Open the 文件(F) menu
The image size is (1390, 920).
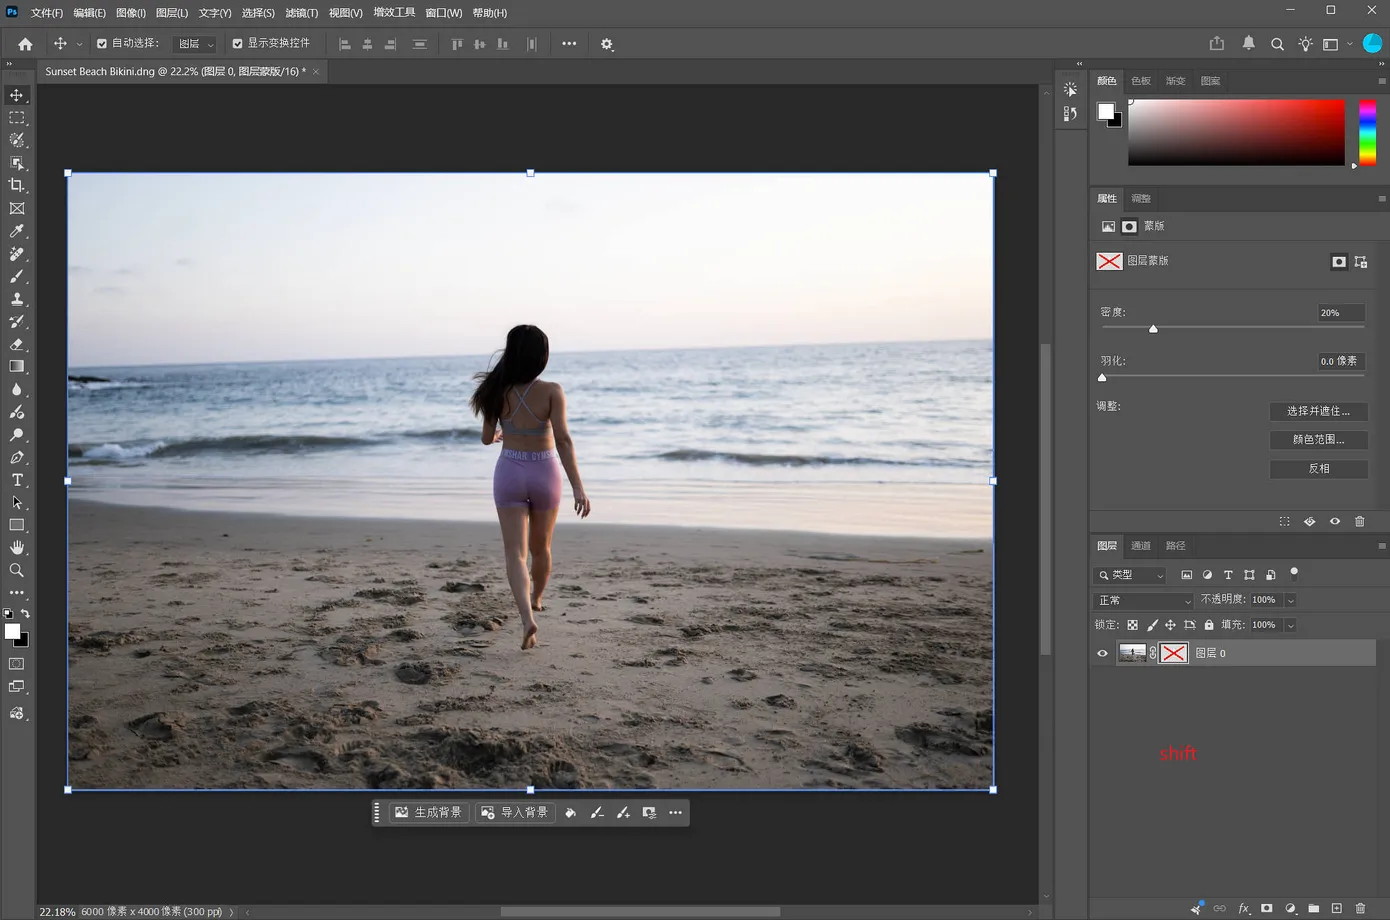[46, 13]
